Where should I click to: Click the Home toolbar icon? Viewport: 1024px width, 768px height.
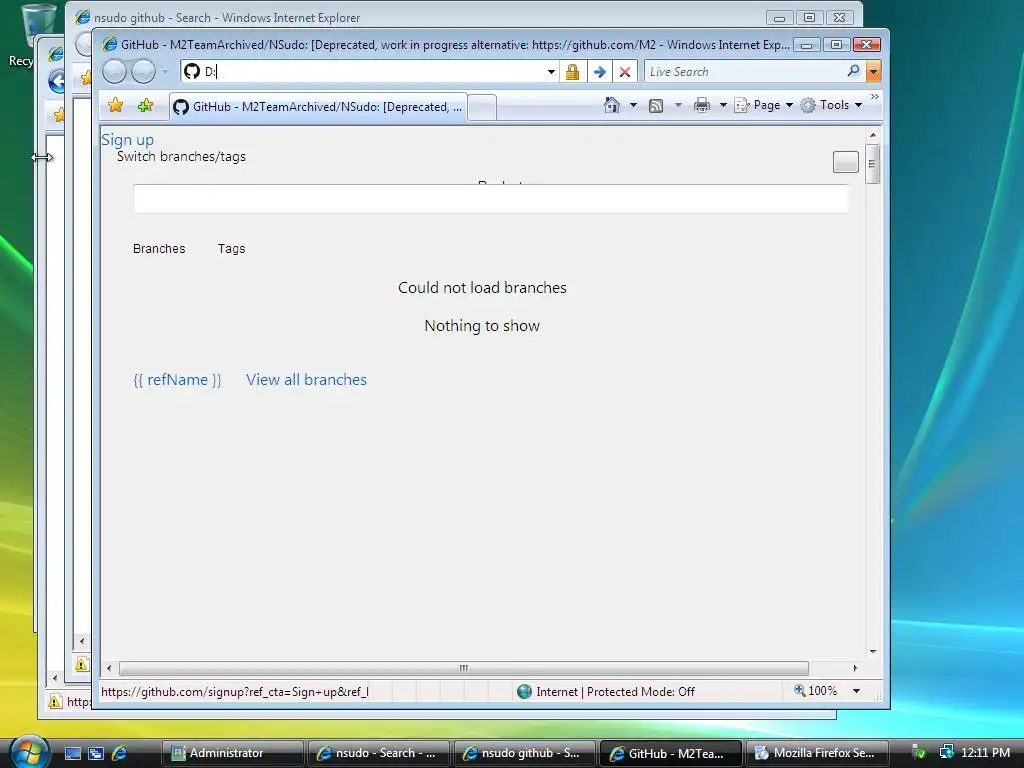[x=611, y=105]
